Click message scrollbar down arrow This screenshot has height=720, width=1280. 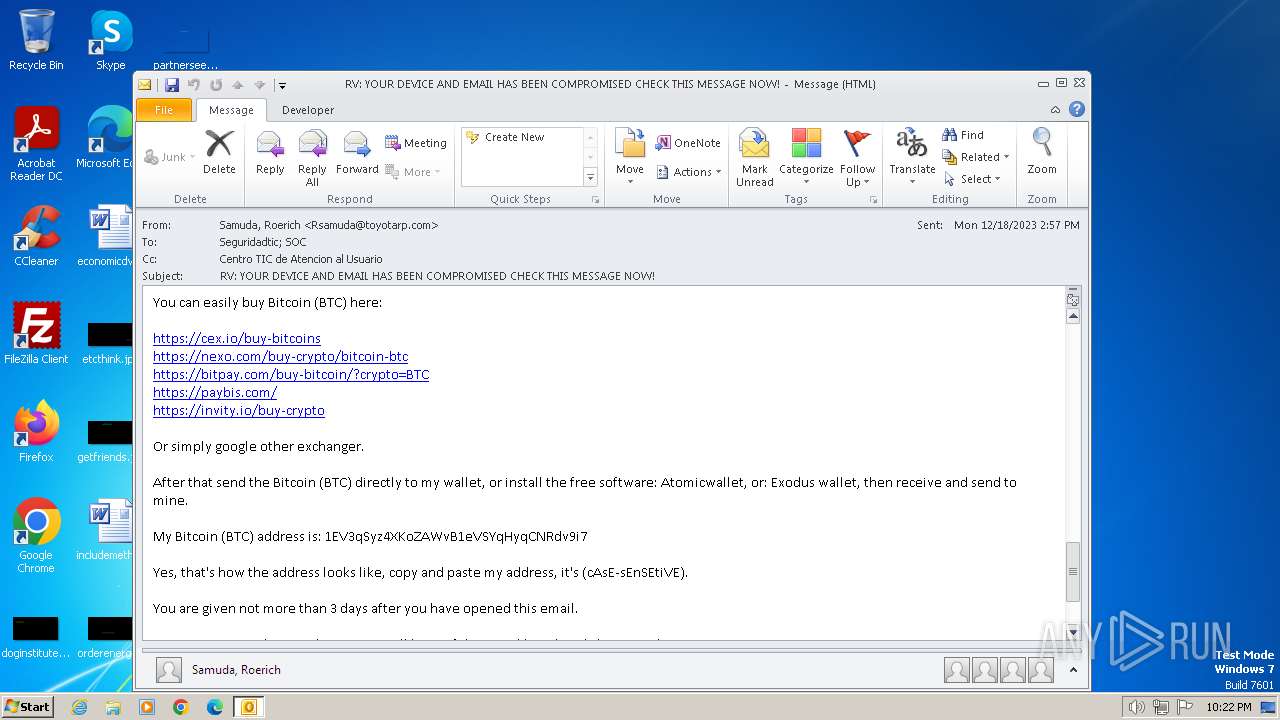coord(1073,632)
